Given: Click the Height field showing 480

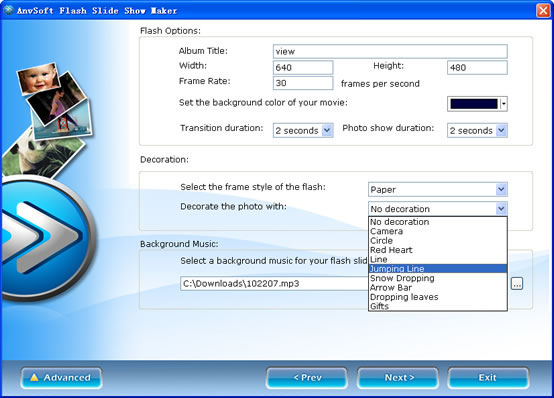Looking at the screenshot, I should 477,67.
